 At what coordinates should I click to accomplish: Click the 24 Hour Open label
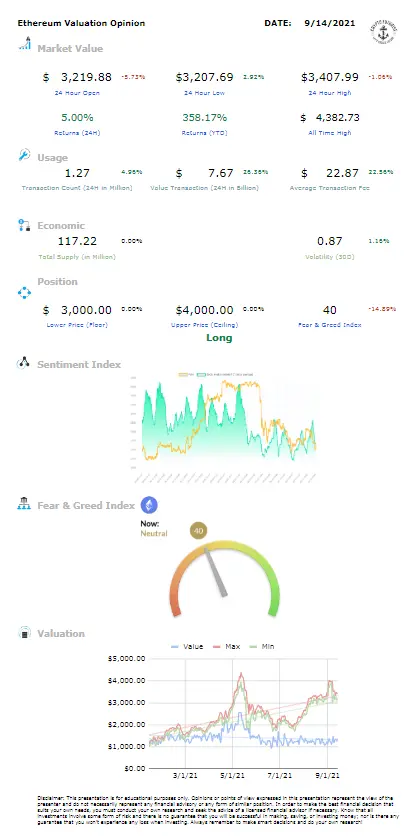(x=77, y=93)
